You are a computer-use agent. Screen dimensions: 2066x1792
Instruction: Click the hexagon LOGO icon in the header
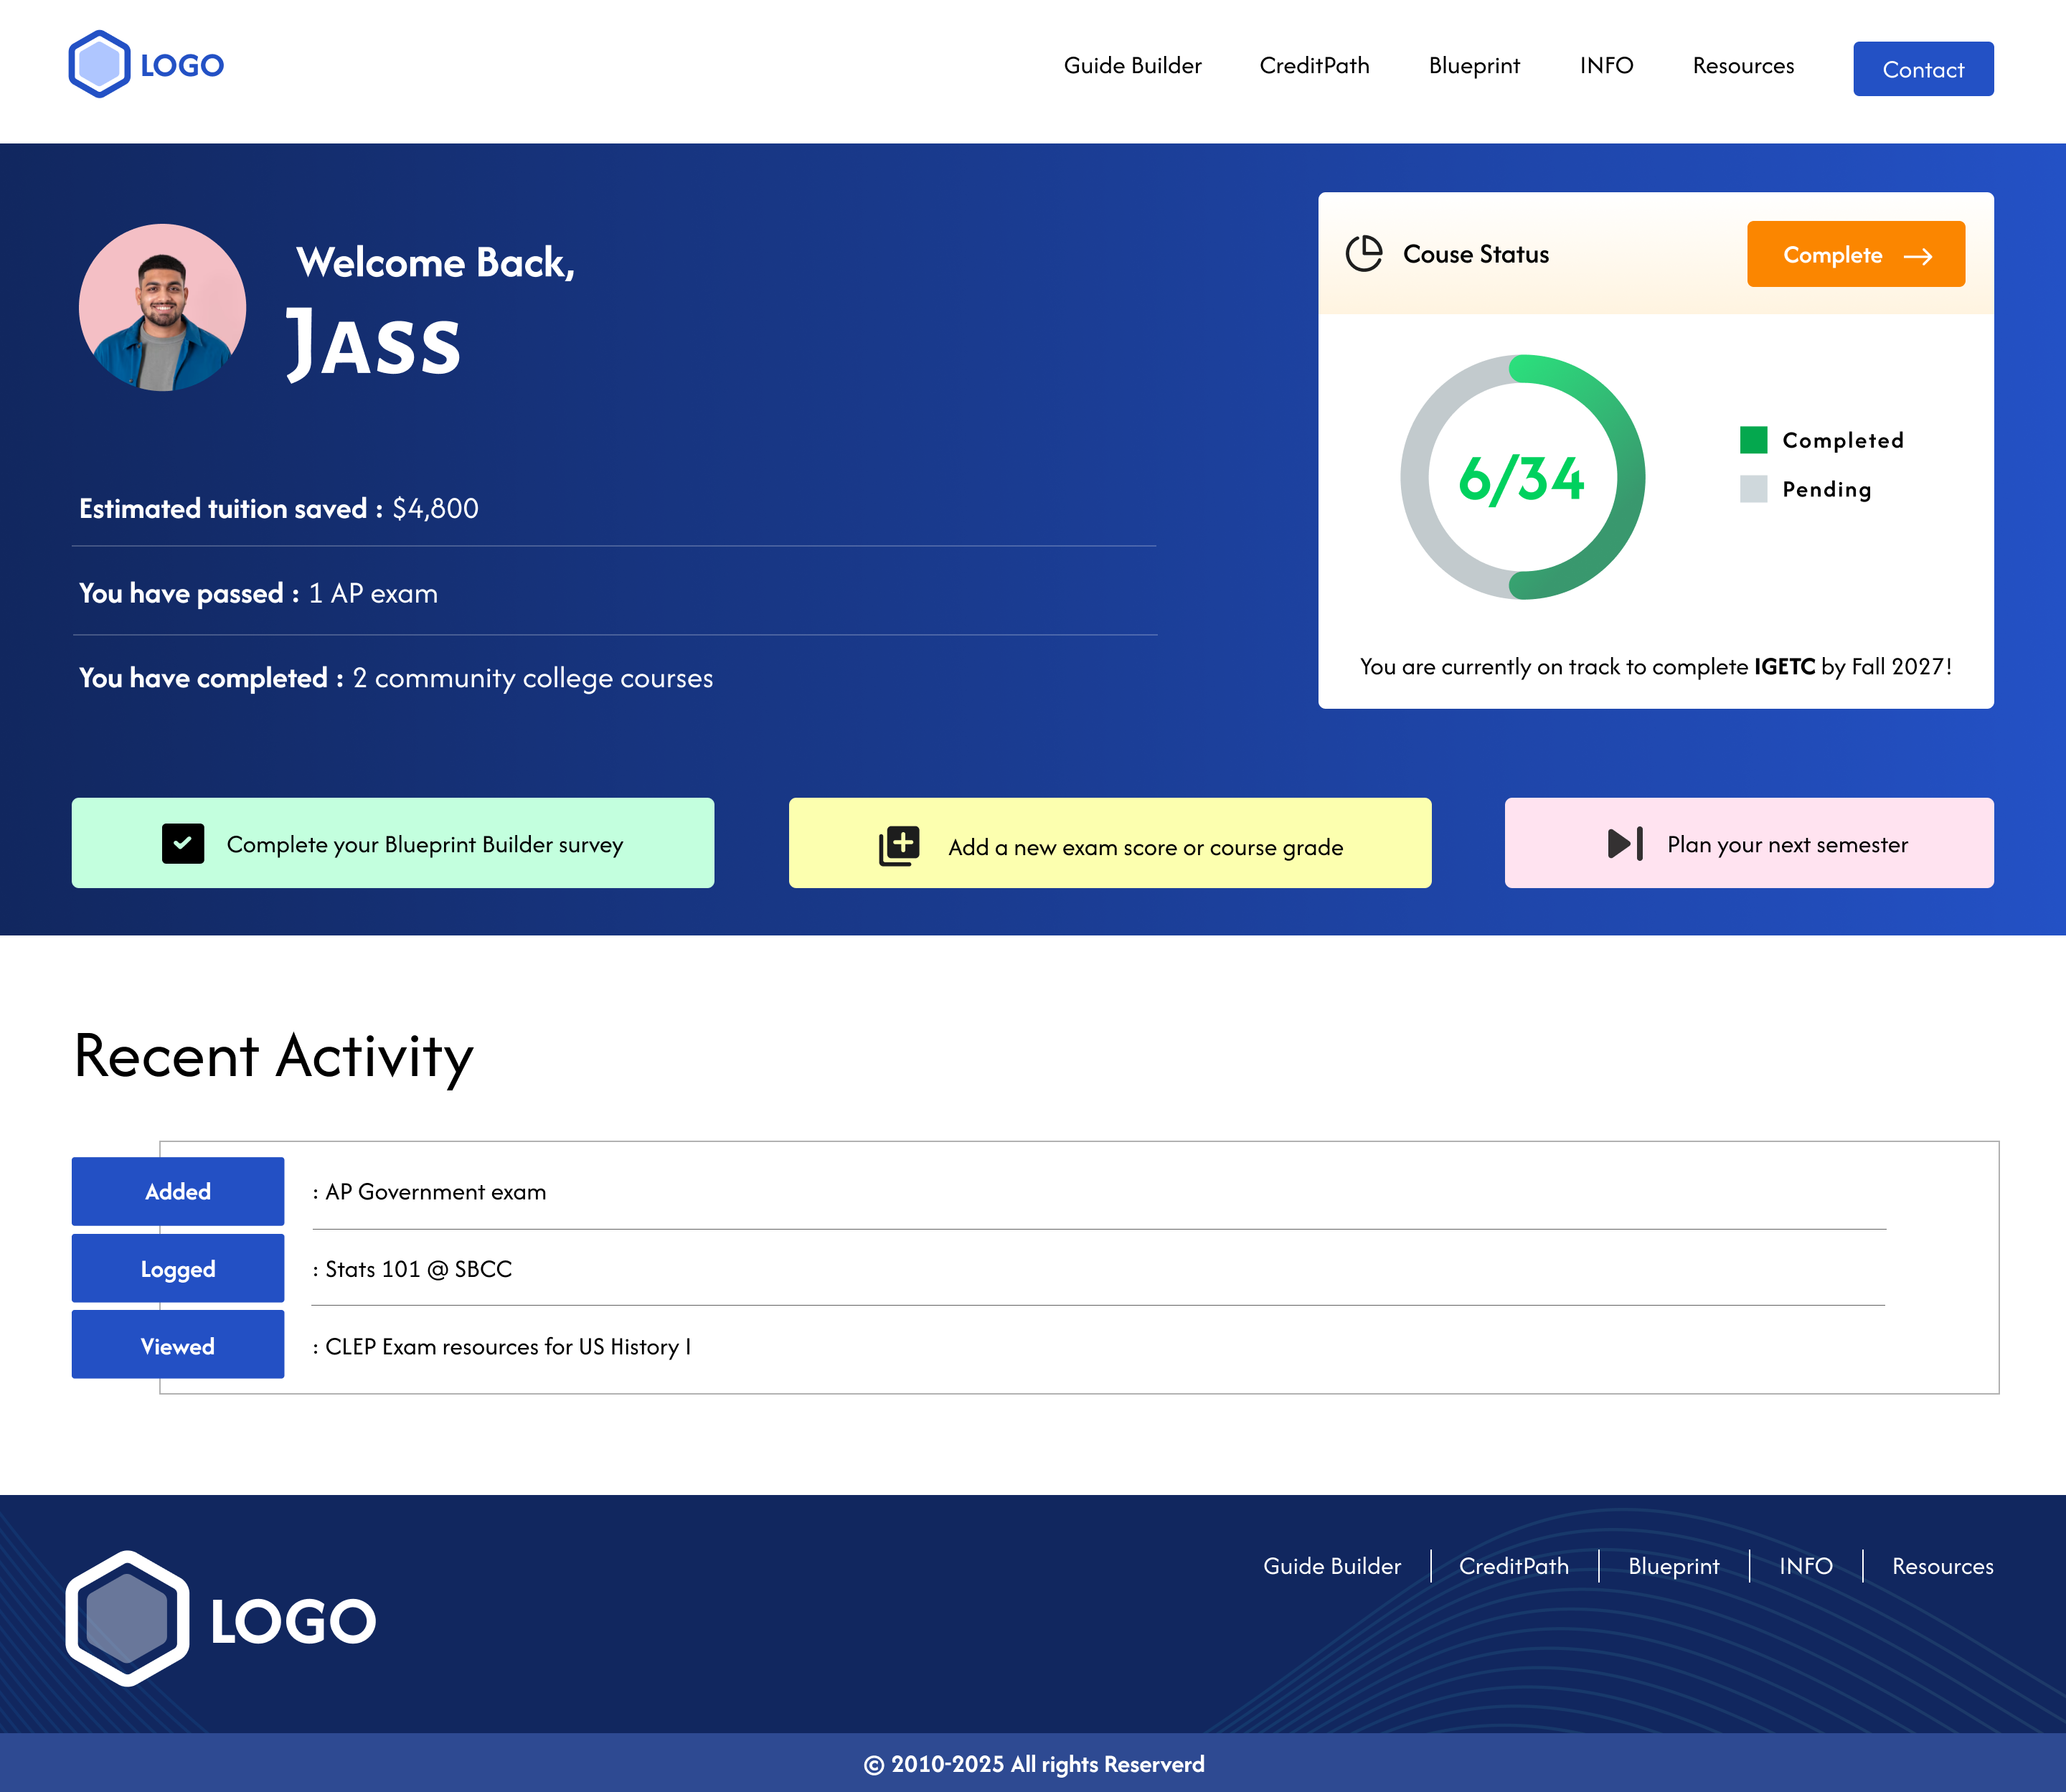(99, 64)
